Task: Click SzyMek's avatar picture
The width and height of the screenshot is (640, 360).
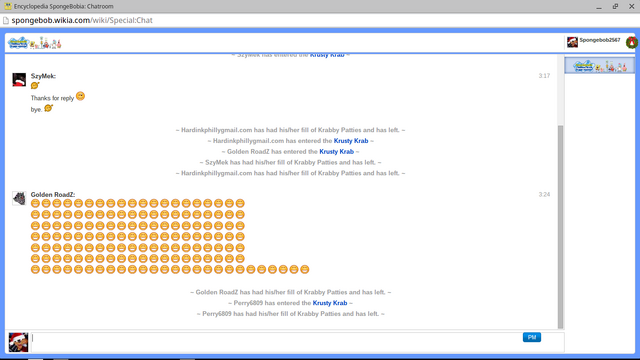Action: [19, 80]
